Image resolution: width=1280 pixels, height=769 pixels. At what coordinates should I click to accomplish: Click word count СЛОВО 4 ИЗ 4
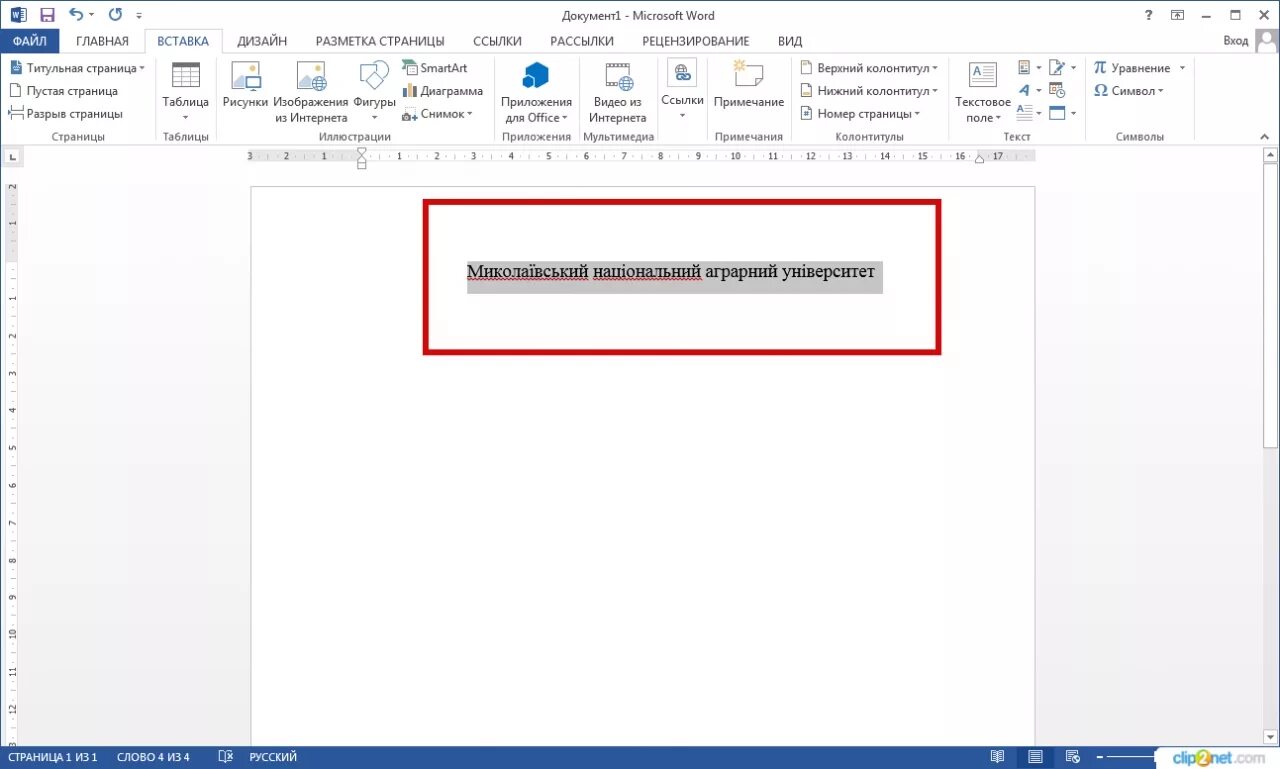point(153,757)
